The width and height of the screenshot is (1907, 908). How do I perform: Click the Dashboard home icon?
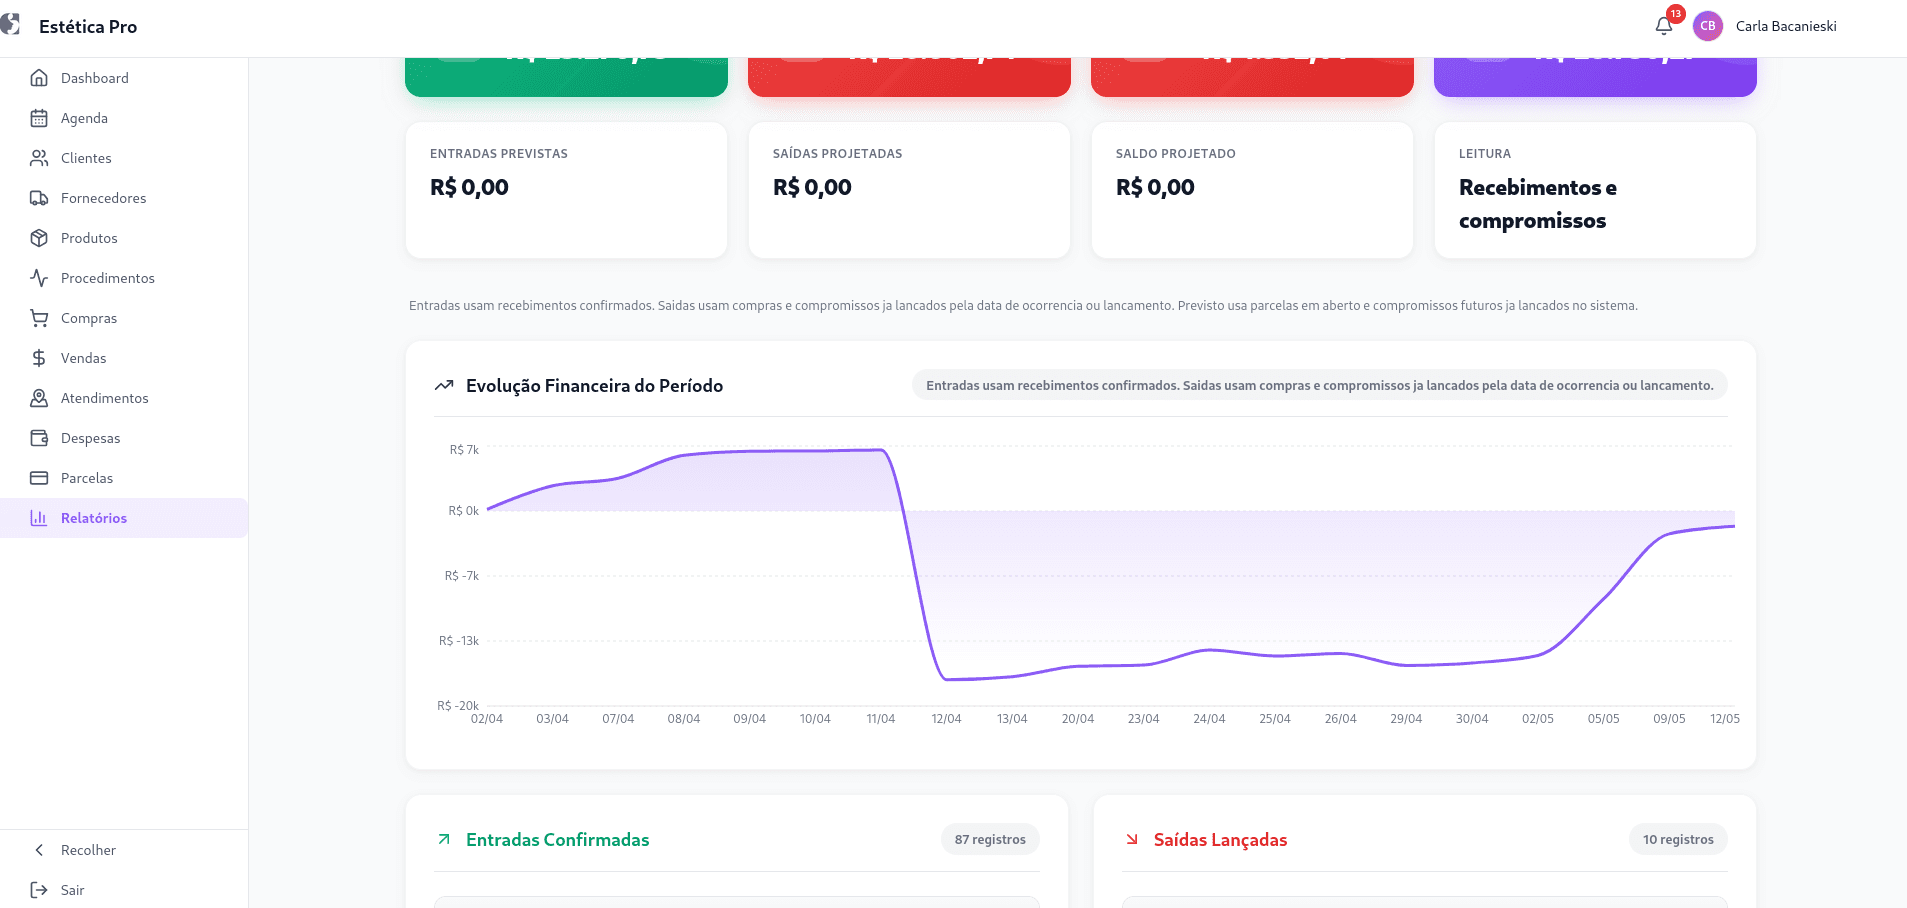(x=39, y=78)
